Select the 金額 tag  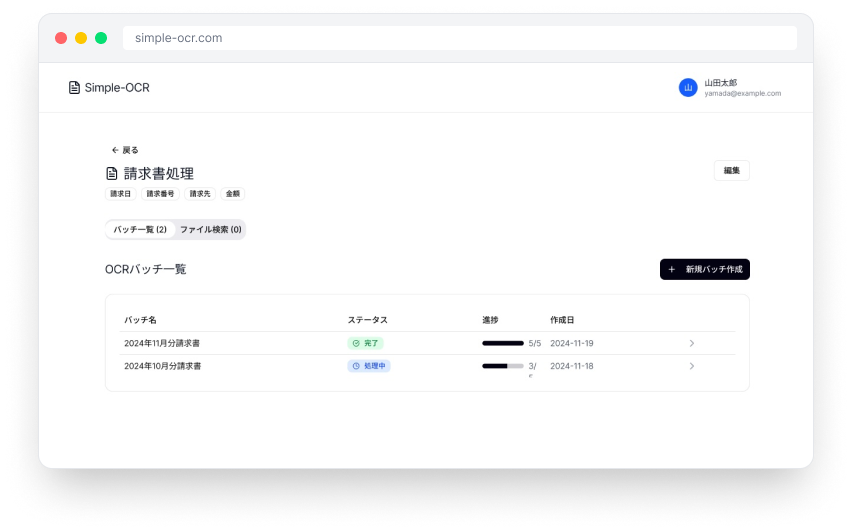click(233, 193)
